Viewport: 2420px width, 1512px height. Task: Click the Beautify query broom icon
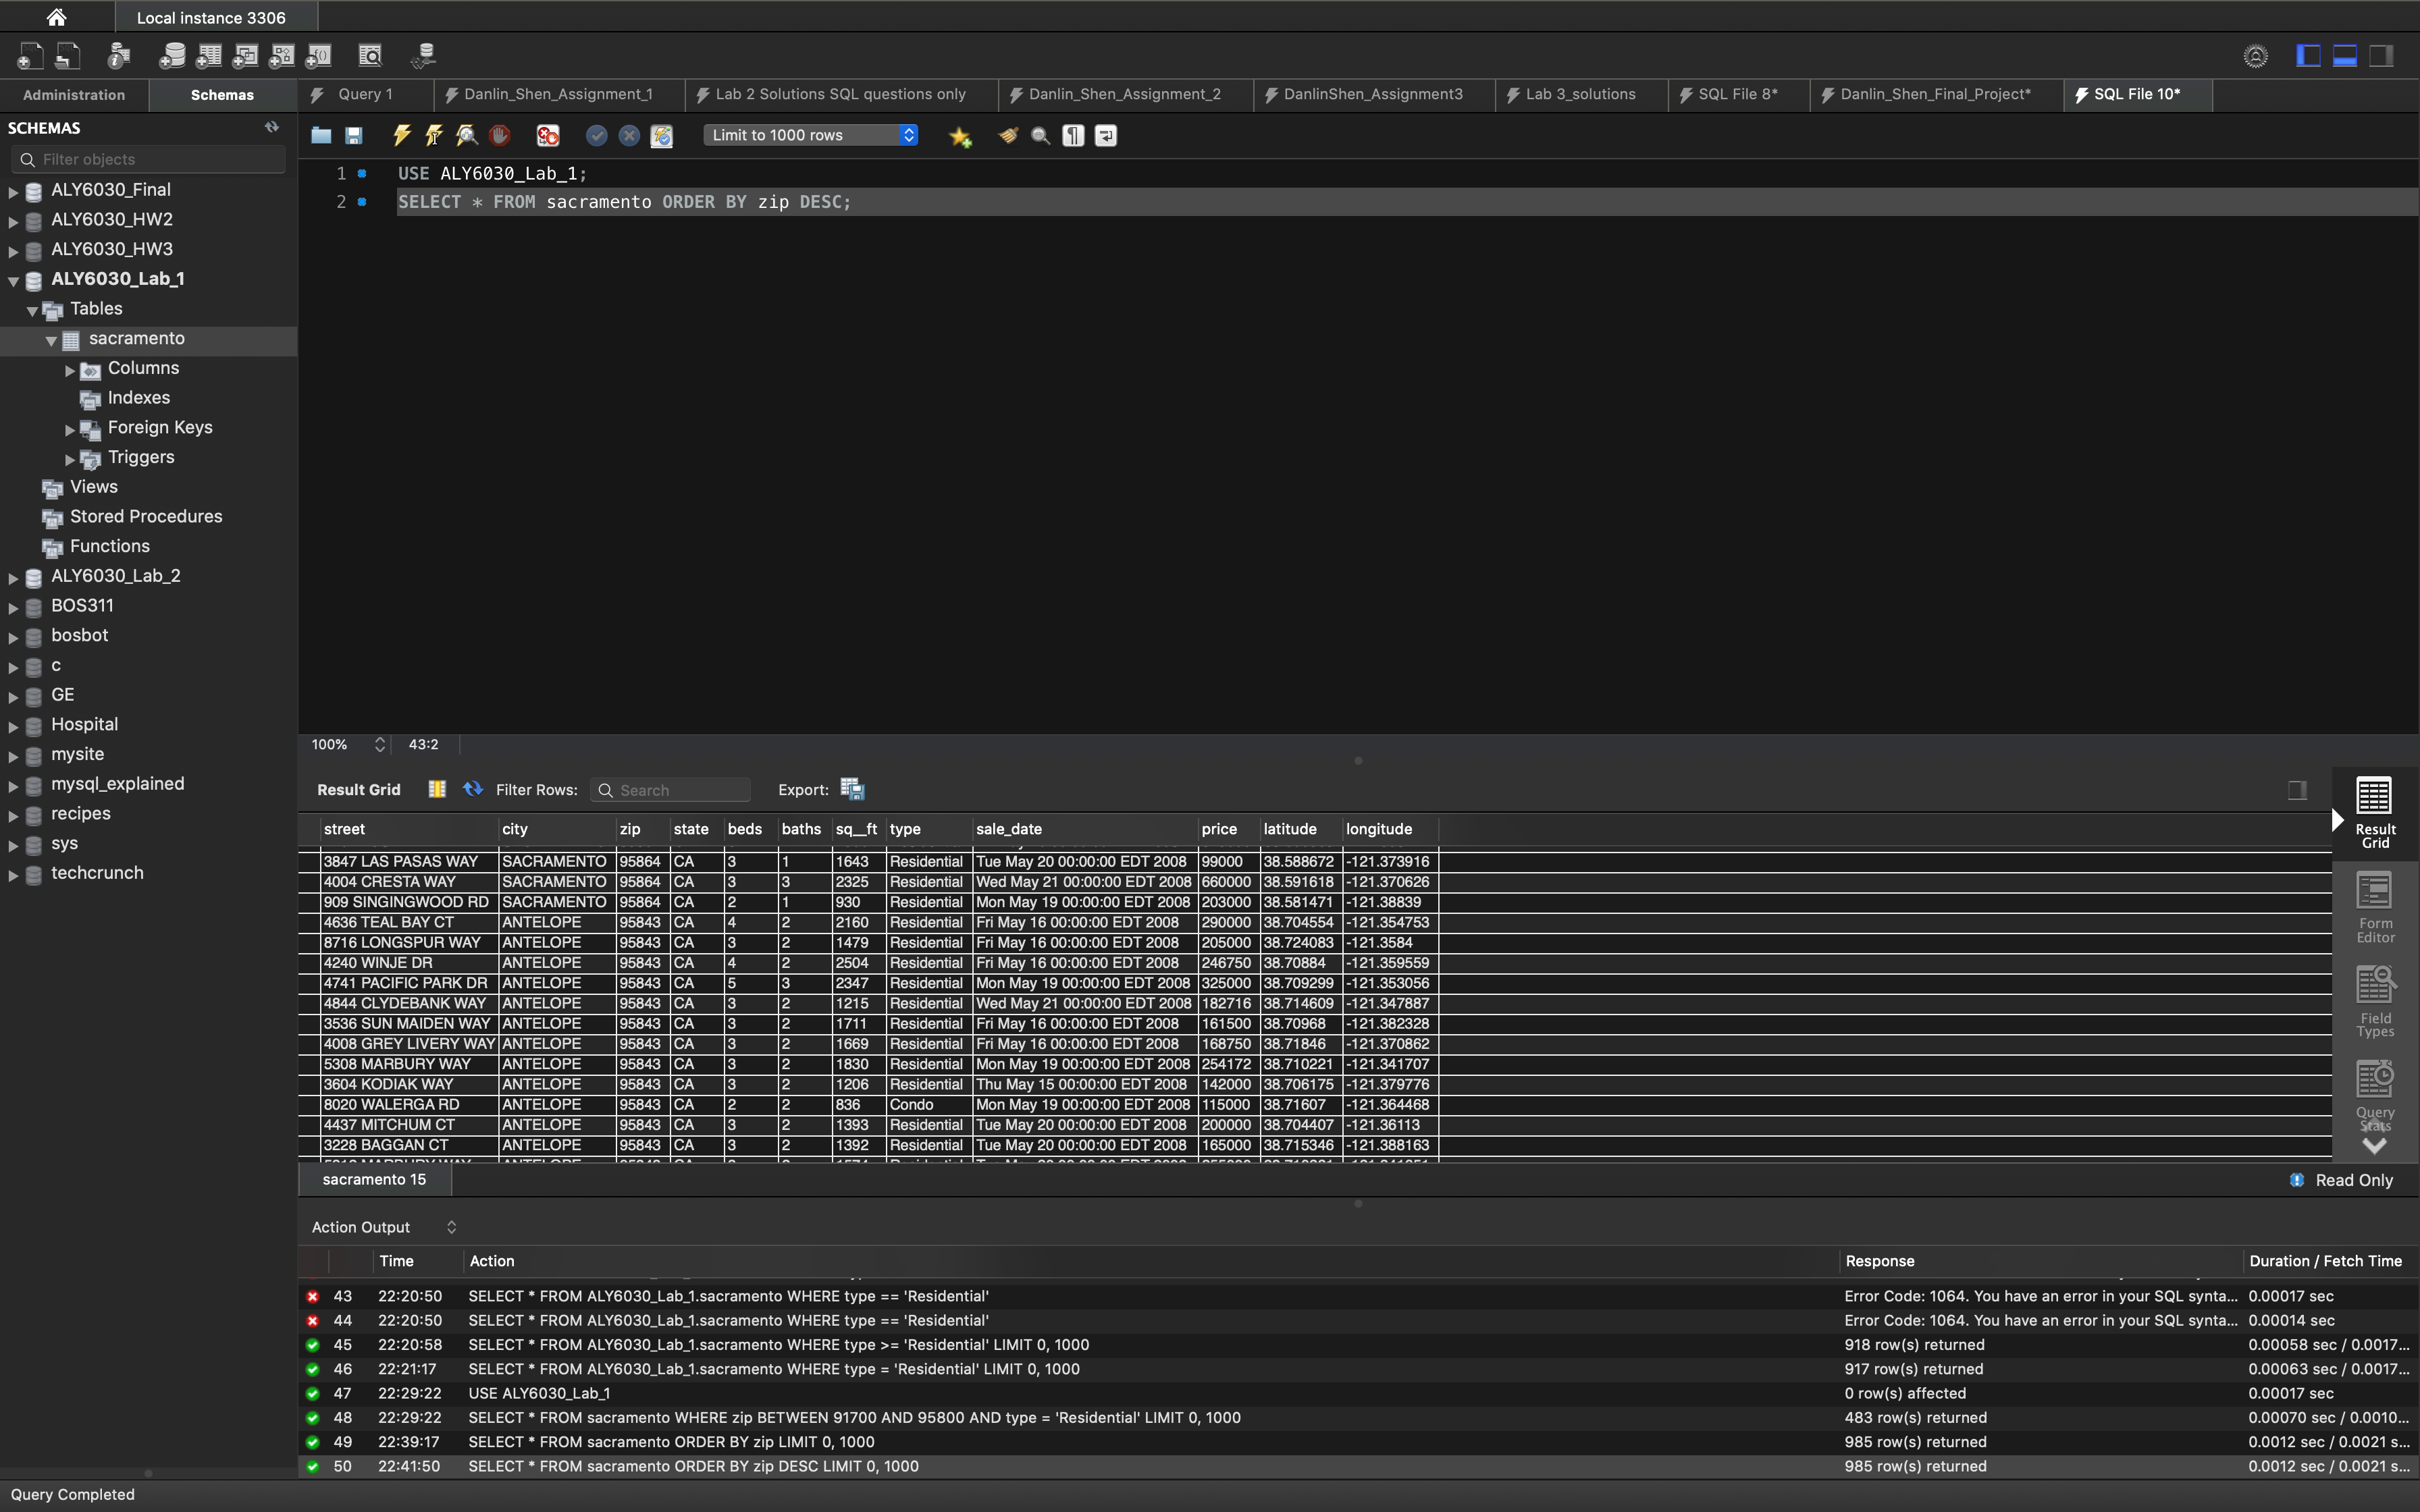coord(1008,135)
